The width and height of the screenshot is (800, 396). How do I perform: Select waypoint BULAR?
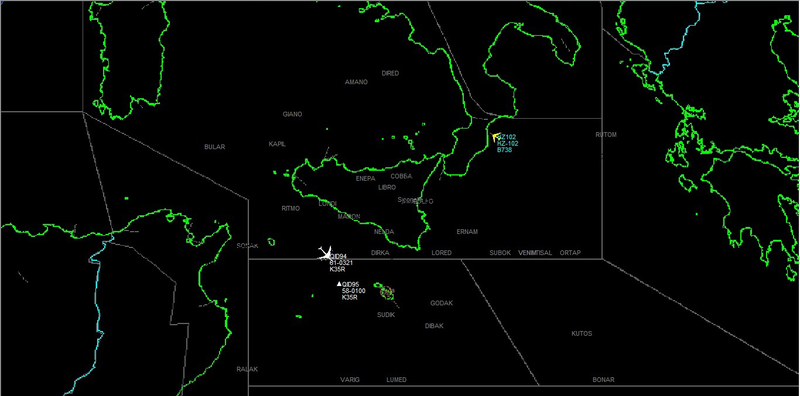215,147
